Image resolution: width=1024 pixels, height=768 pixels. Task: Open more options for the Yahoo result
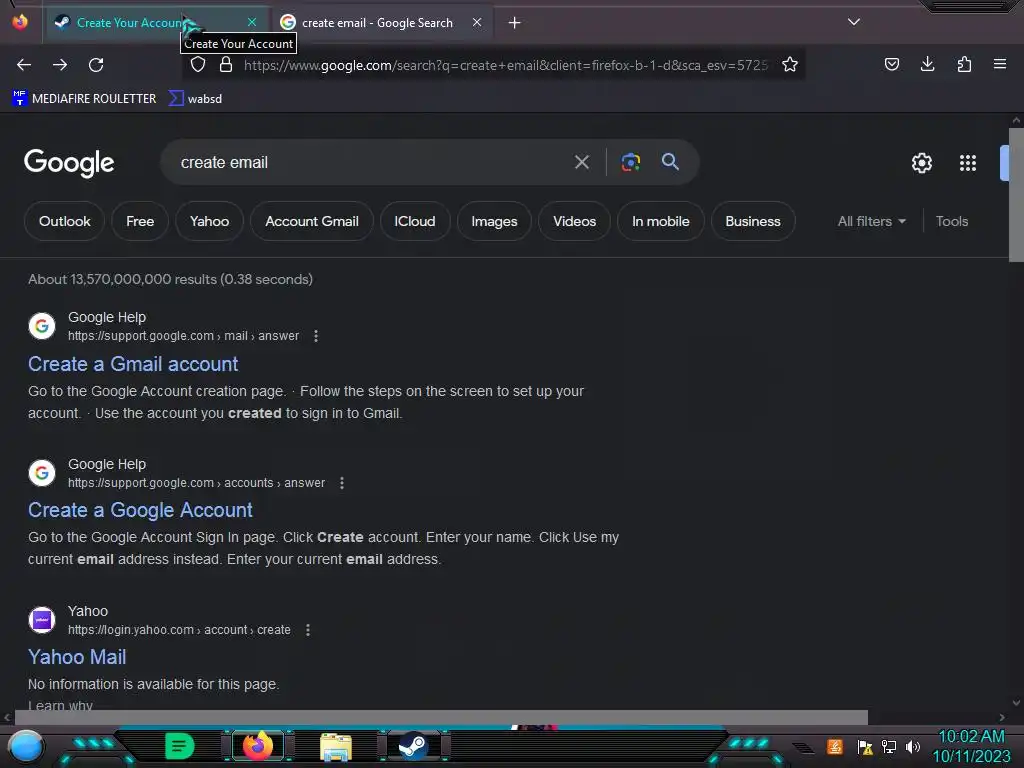[x=308, y=630]
